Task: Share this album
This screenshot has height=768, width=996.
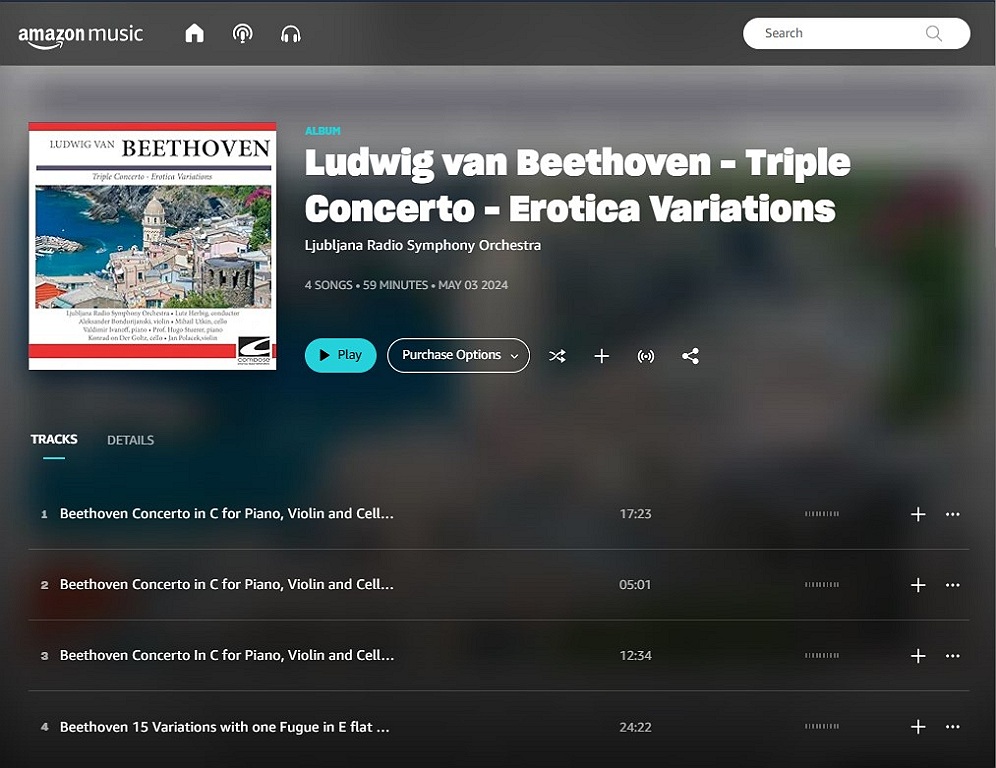Action: pyautogui.click(x=690, y=356)
